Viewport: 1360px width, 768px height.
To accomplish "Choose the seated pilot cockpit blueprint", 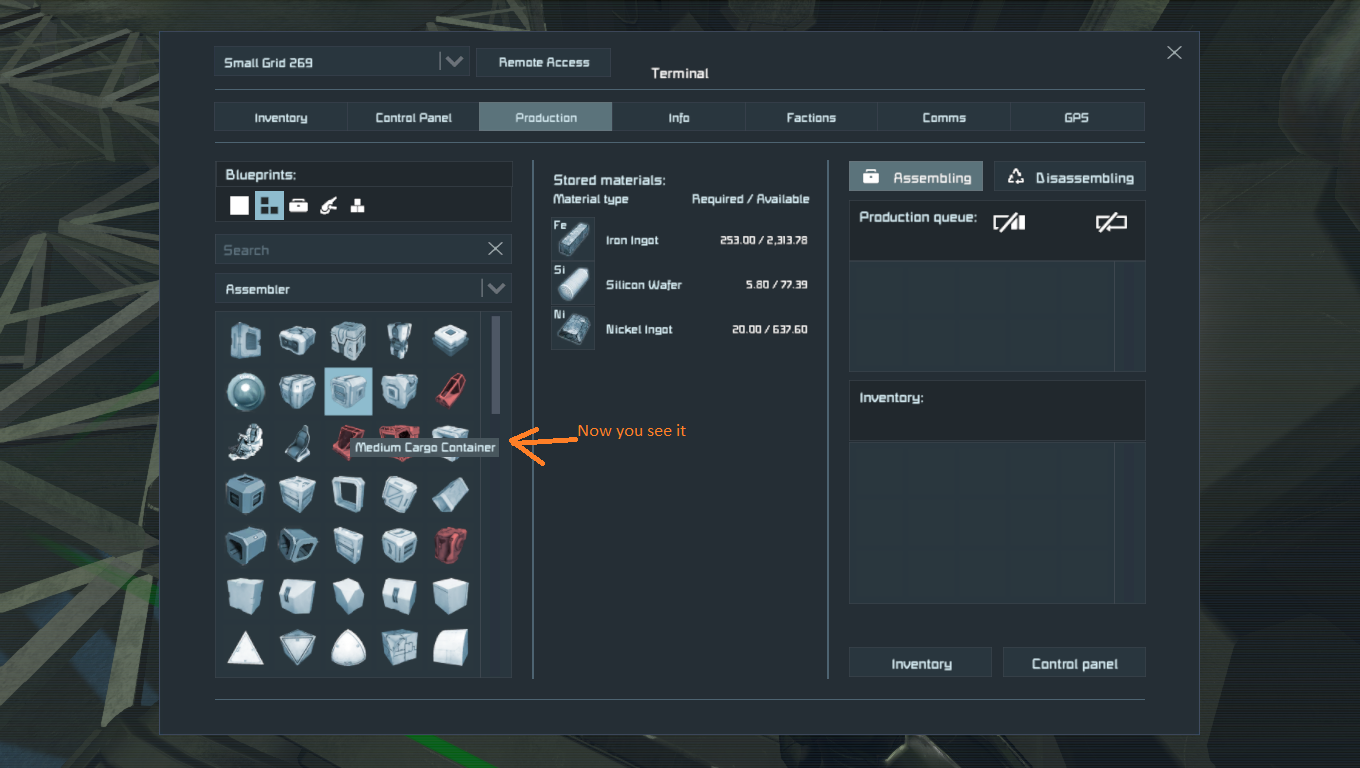I will coord(246,441).
